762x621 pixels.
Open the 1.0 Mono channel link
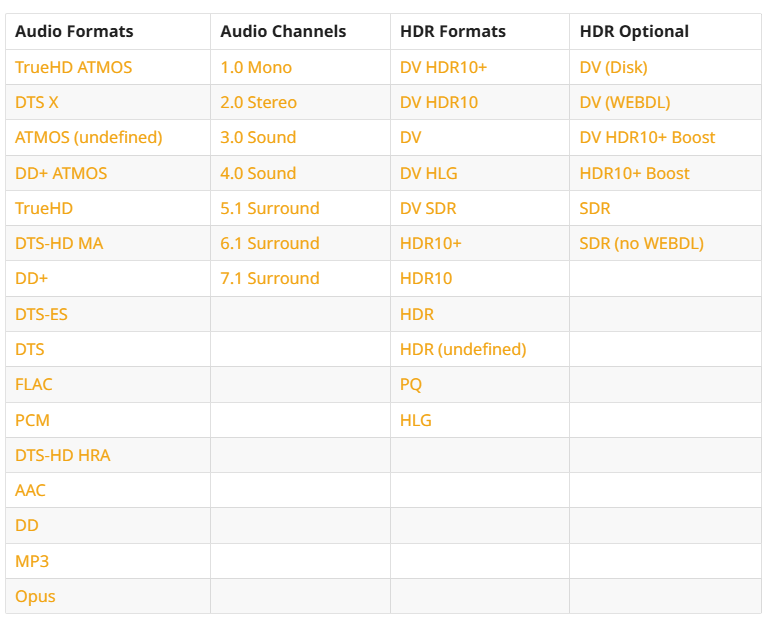(256, 67)
